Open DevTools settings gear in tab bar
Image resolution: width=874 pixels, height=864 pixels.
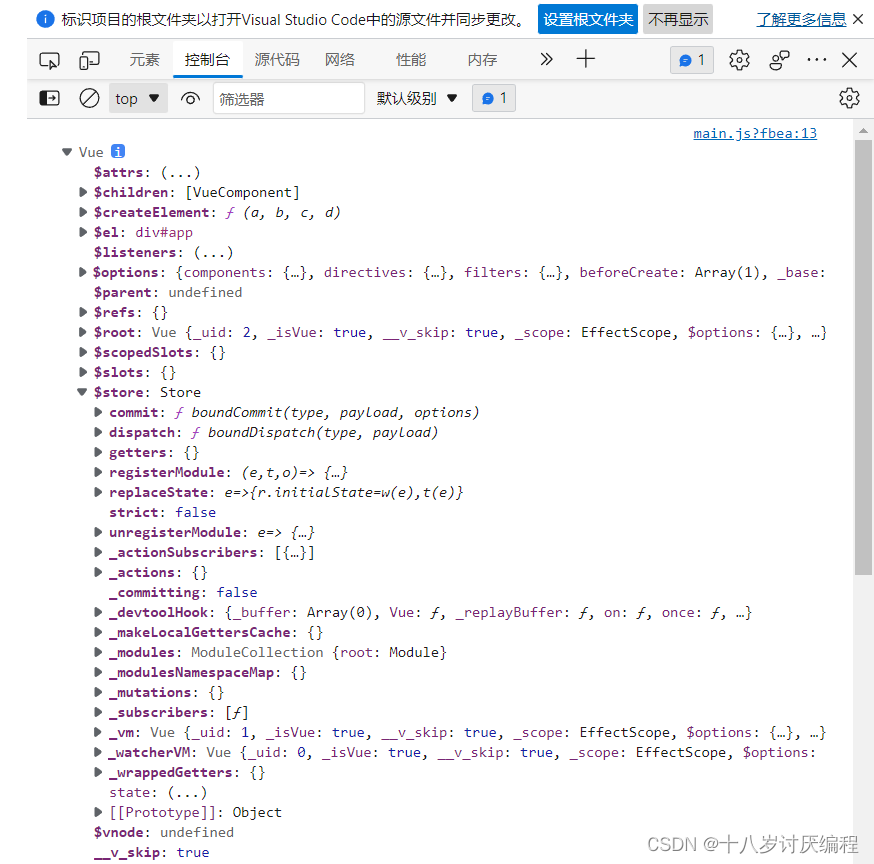point(739,60)
